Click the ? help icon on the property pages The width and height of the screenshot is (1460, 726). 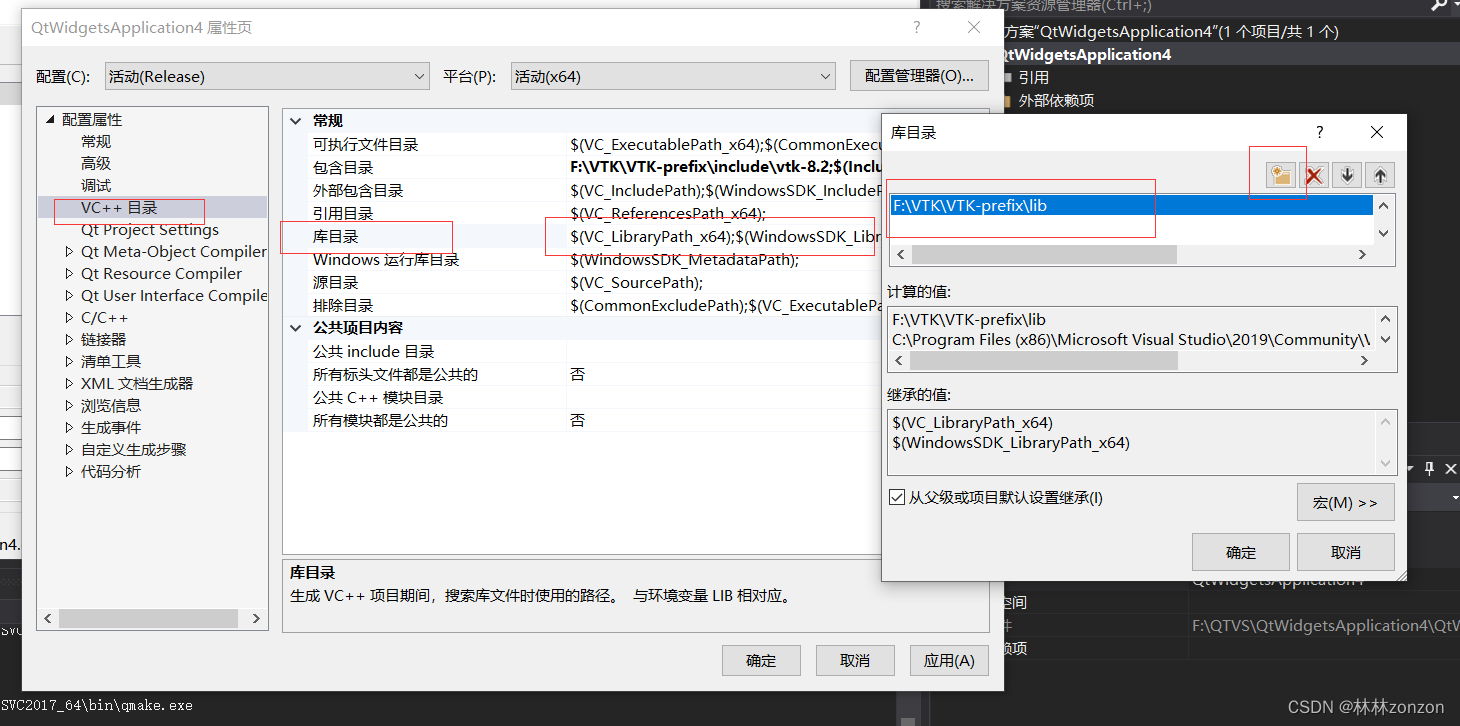(916, 27)
